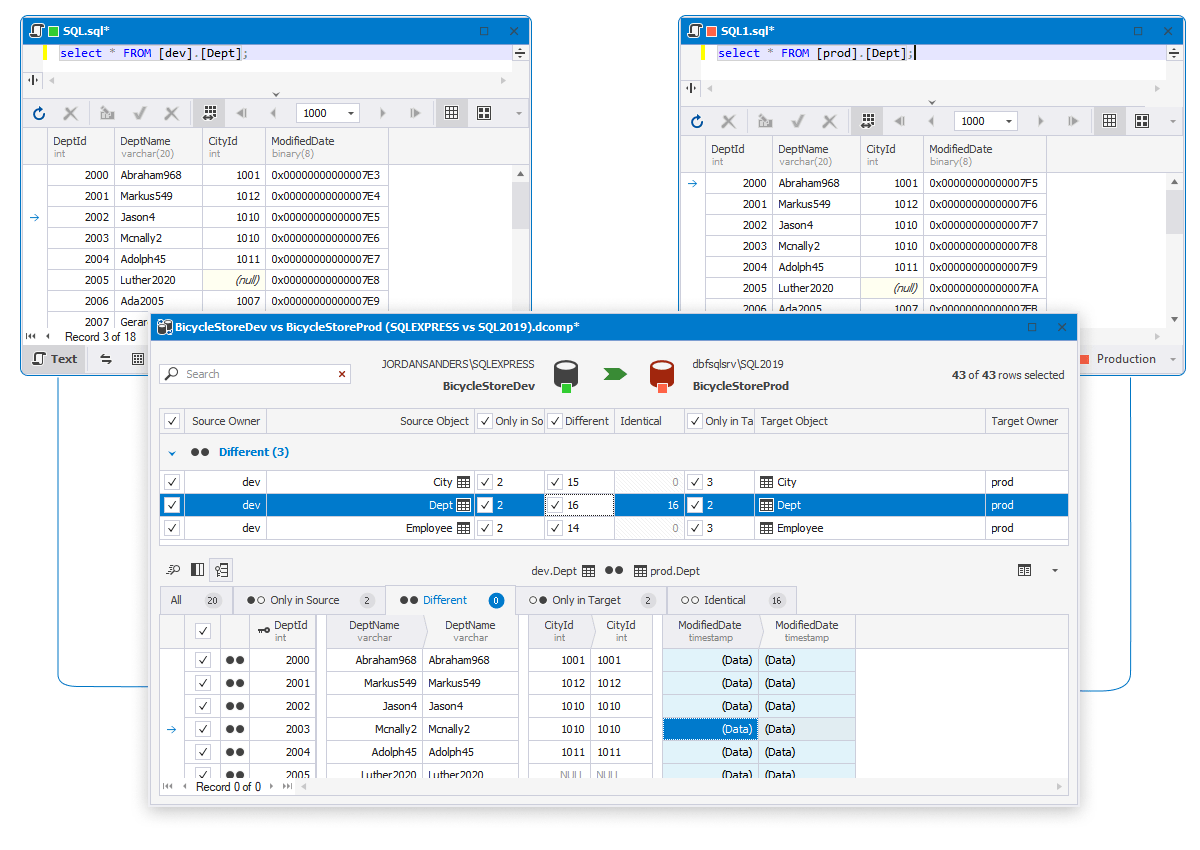
Task: Select selected (Data) cell for Mcnally2 row
Action: 711,729
